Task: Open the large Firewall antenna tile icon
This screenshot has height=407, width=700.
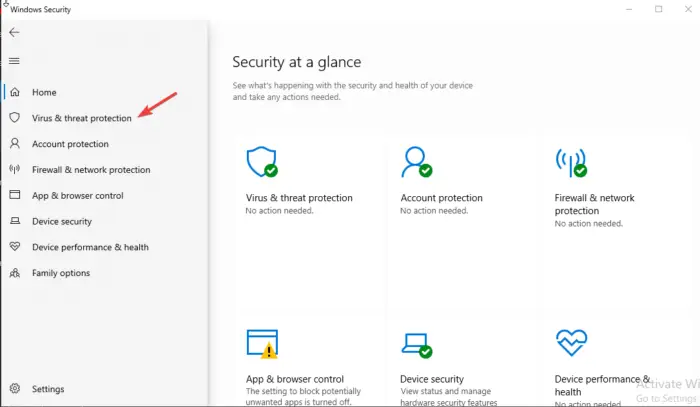Action: click(x=571, y=162)
